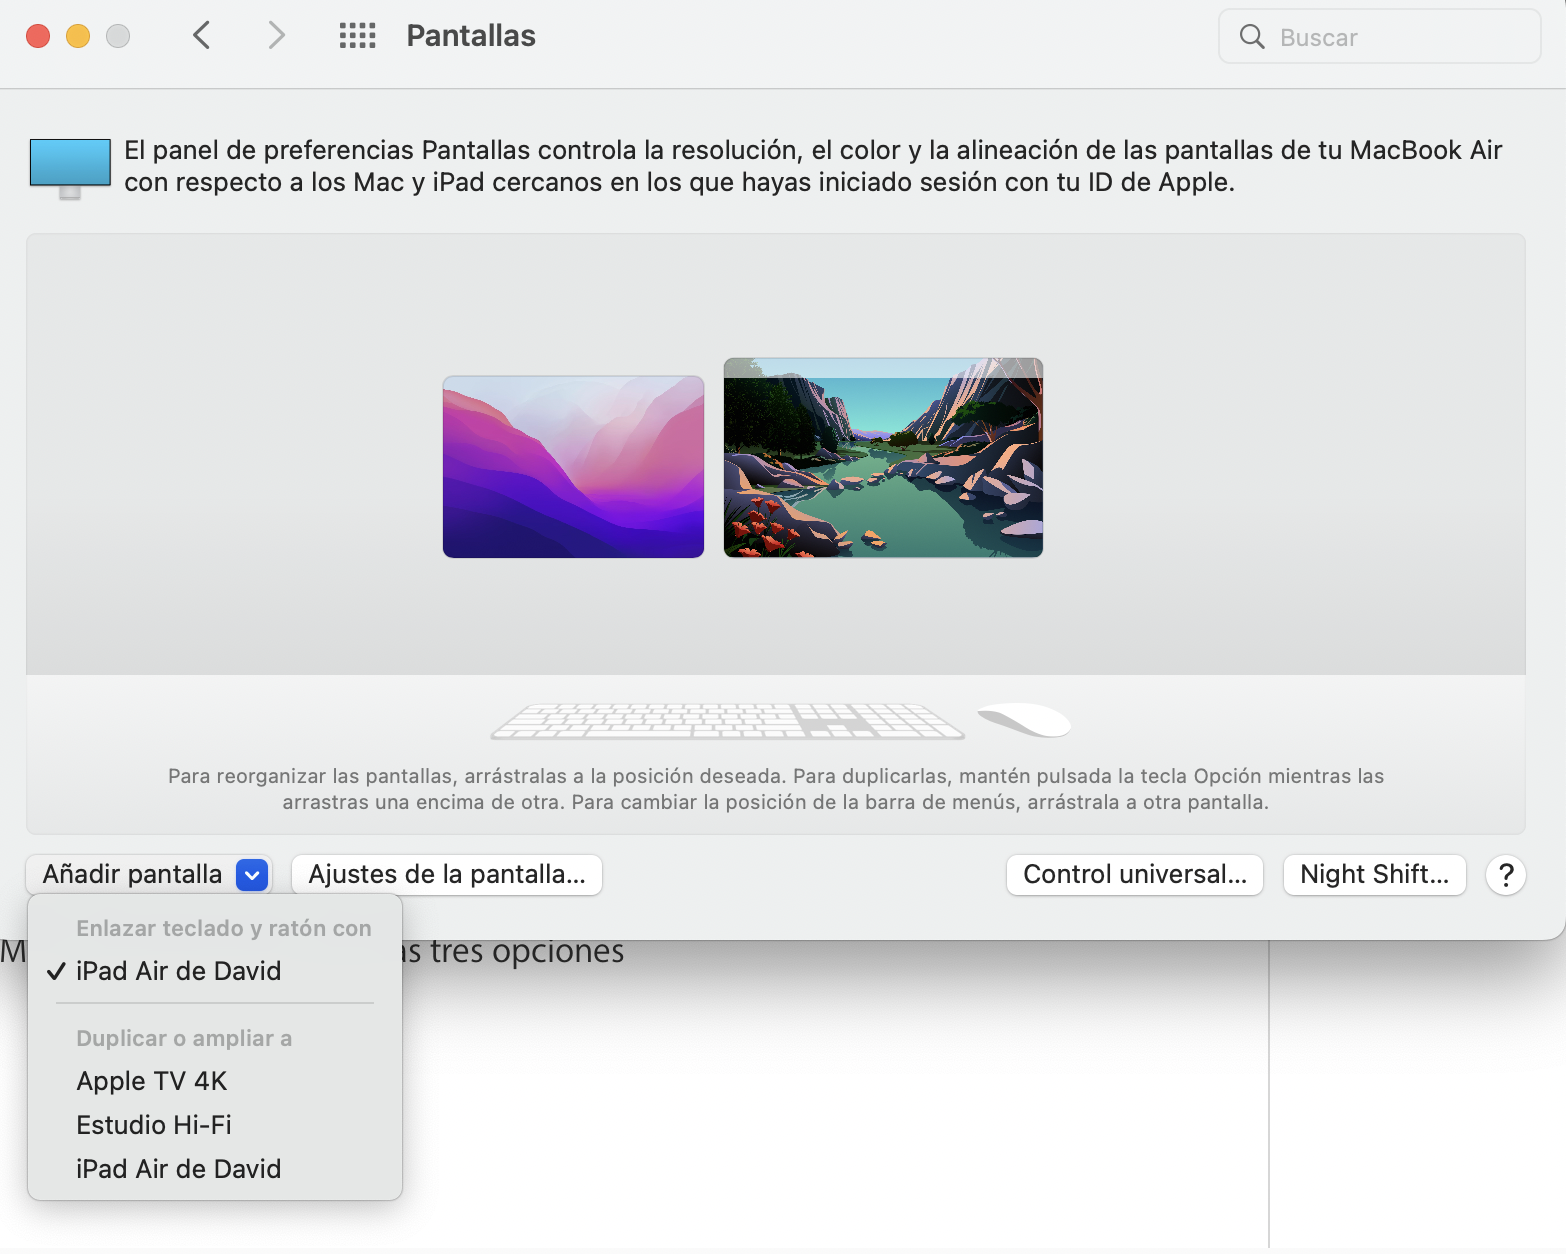Click the keyboard illustration
The height and width of the screenshot is (1254, 1566).
(x=727, y=721)
